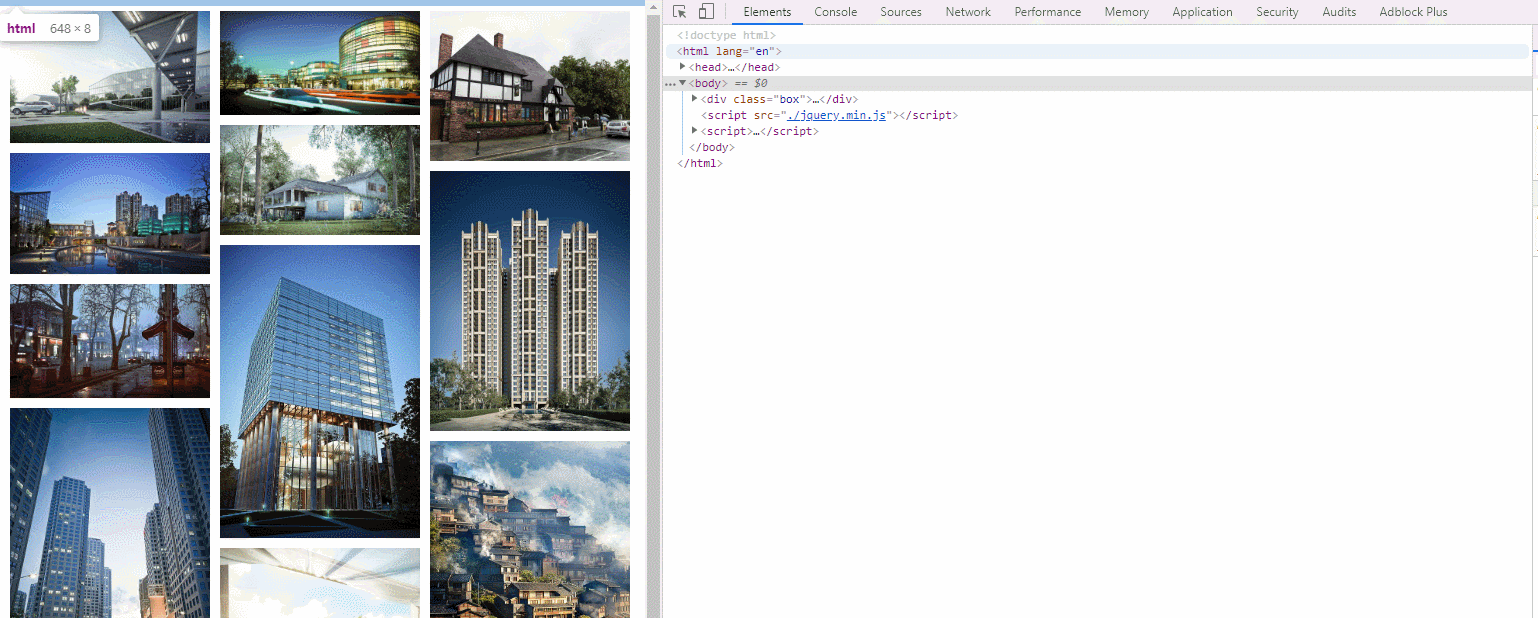Go to the Network tab
The image size is (1538, 618).
(x=967, y=12)
